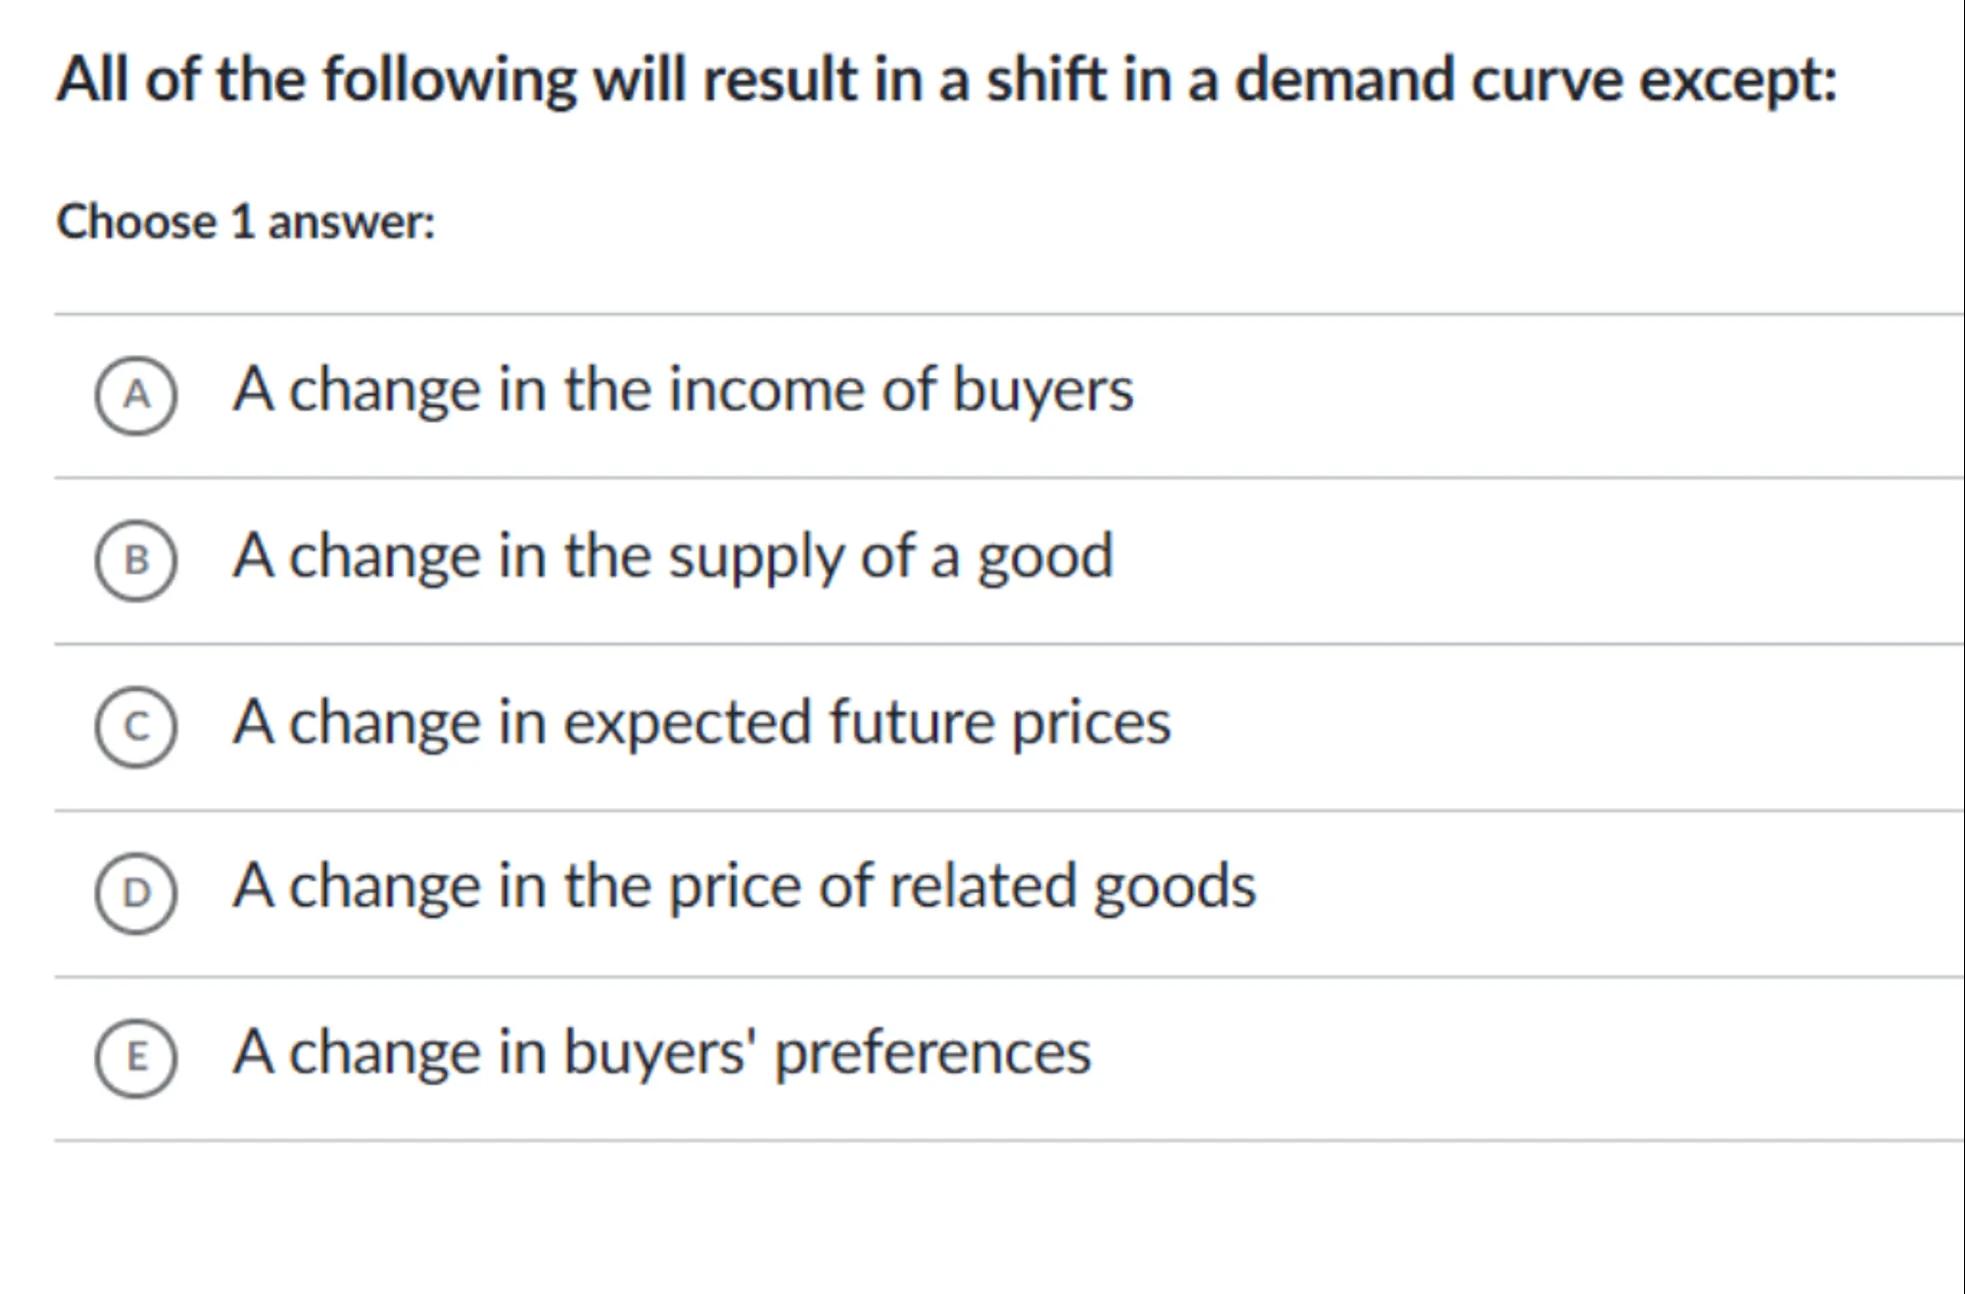Pick radio option C

pos(136,727)
